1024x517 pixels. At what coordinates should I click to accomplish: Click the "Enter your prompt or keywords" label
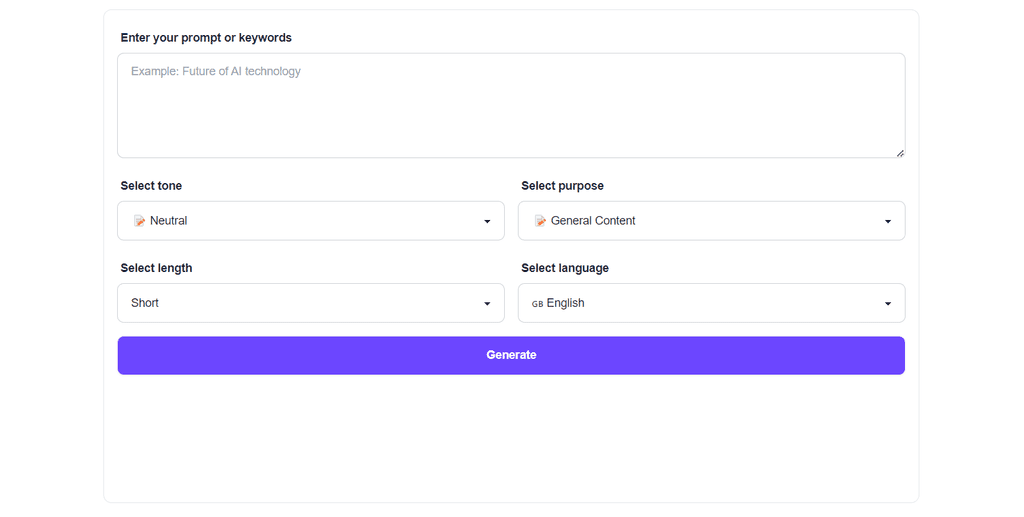point(206,38)
